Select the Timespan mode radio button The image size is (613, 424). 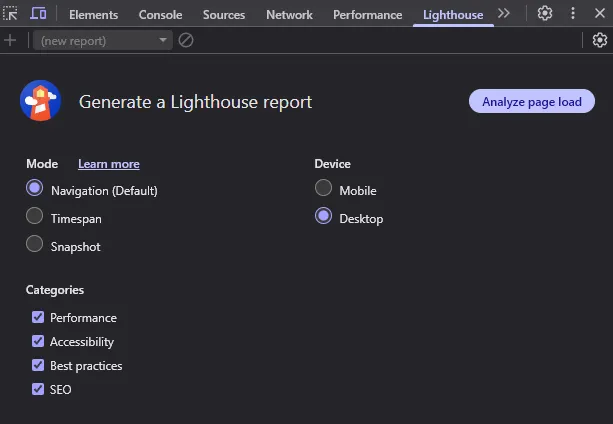point(35,217)
